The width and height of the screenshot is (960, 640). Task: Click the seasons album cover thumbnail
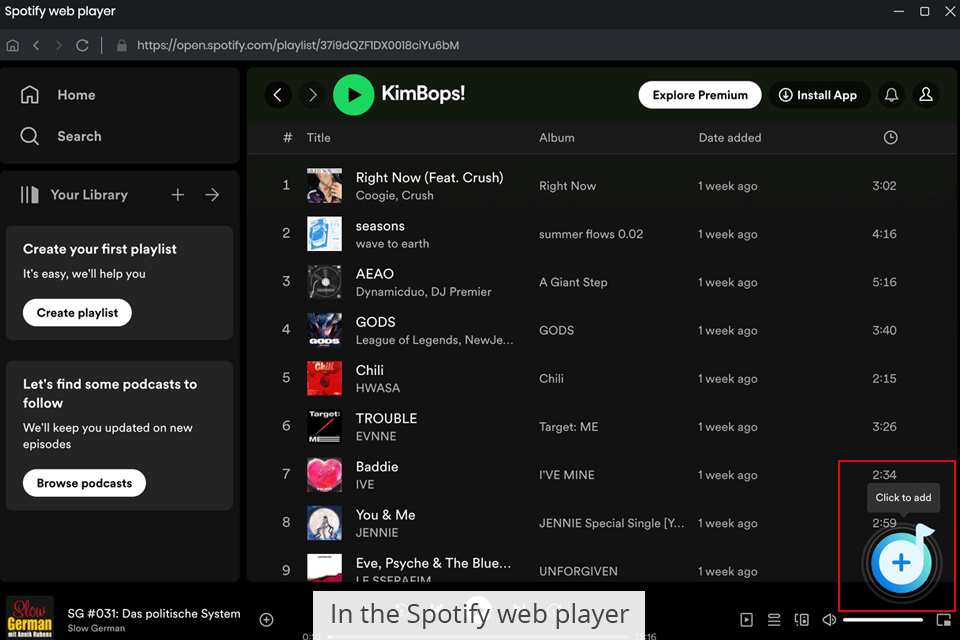click(324, 233)
